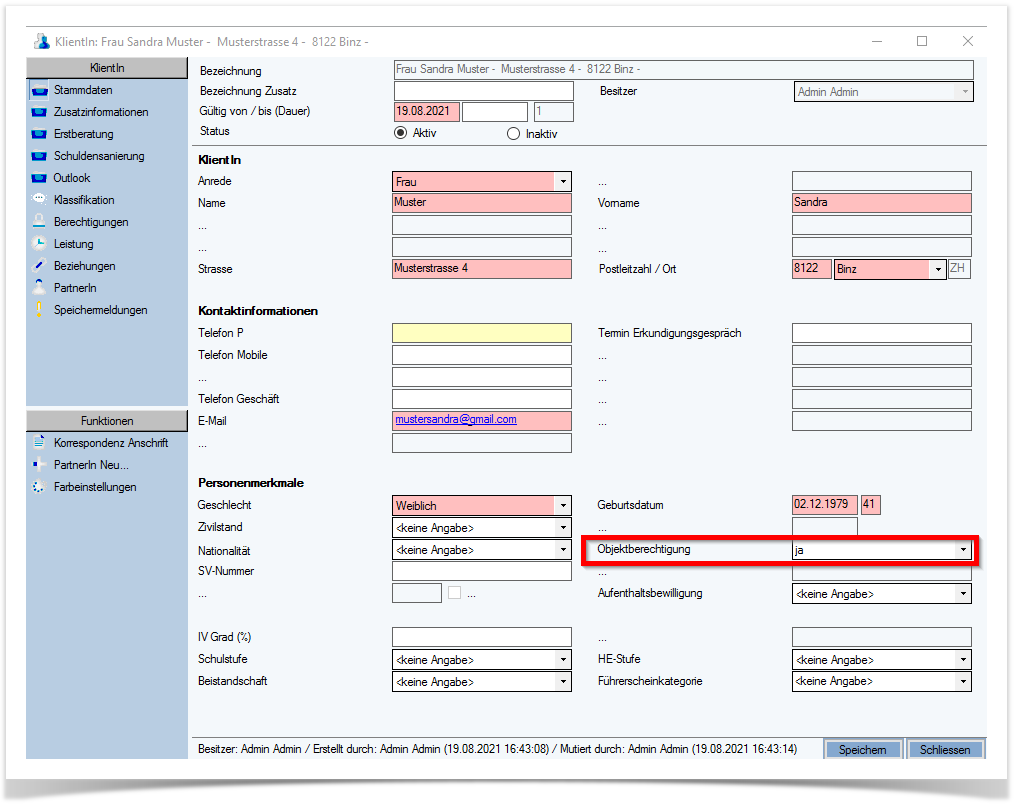This screenshot has height=808, width=1021.
Task: Click the SV-Nummer input field
Action: [482, 571]
